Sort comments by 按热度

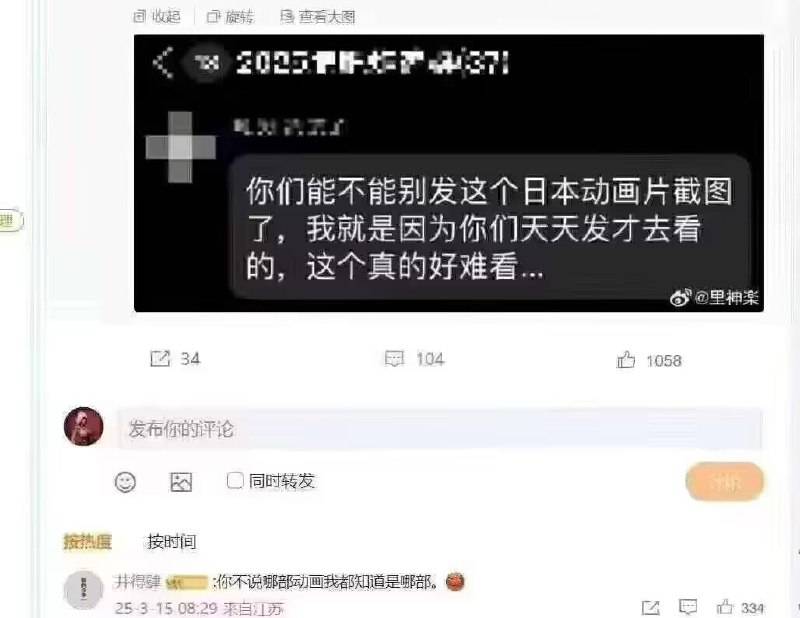point(88,541)
